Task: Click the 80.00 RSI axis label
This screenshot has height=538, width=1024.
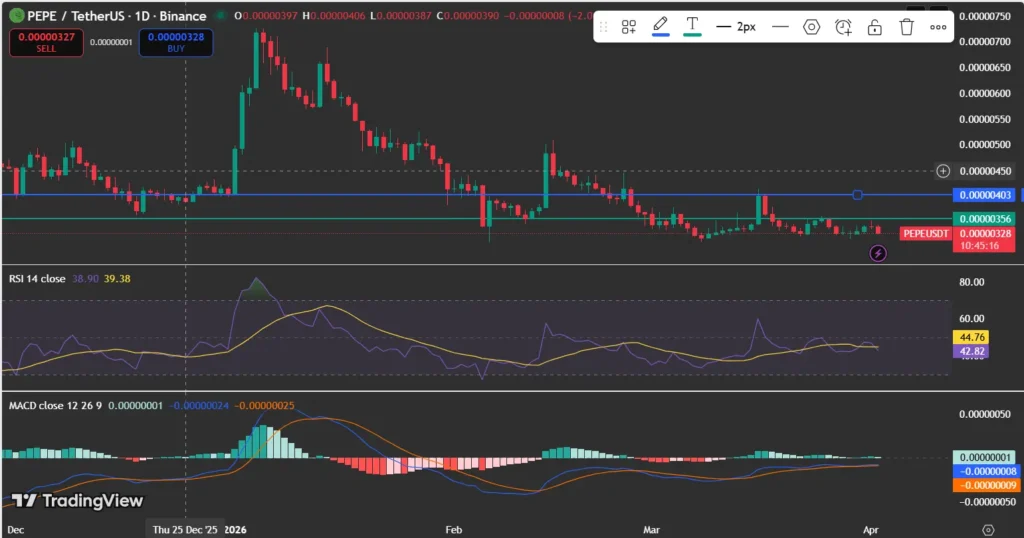Action: [x=972, y=282]
